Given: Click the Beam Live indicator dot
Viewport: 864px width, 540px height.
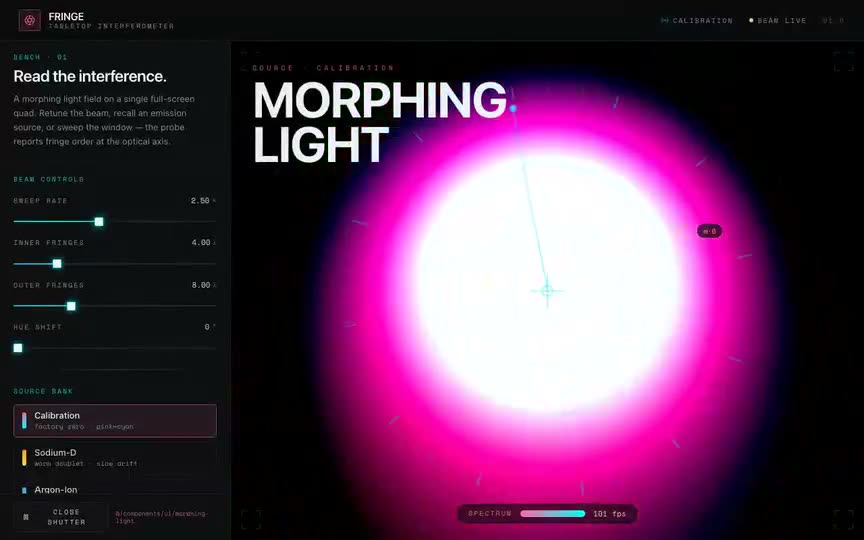Looking at the screenshot, I should pos(751,20).
